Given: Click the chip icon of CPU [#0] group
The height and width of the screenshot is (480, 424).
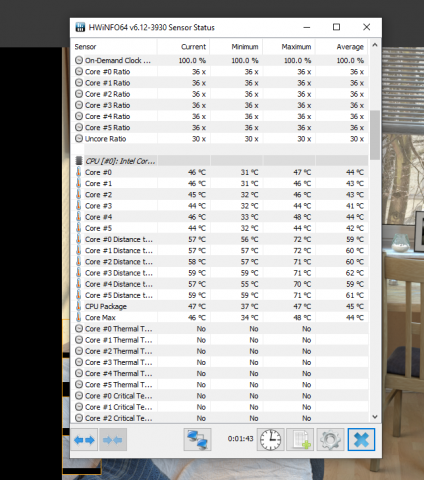Looking at the screenshot, I should 79,161.
